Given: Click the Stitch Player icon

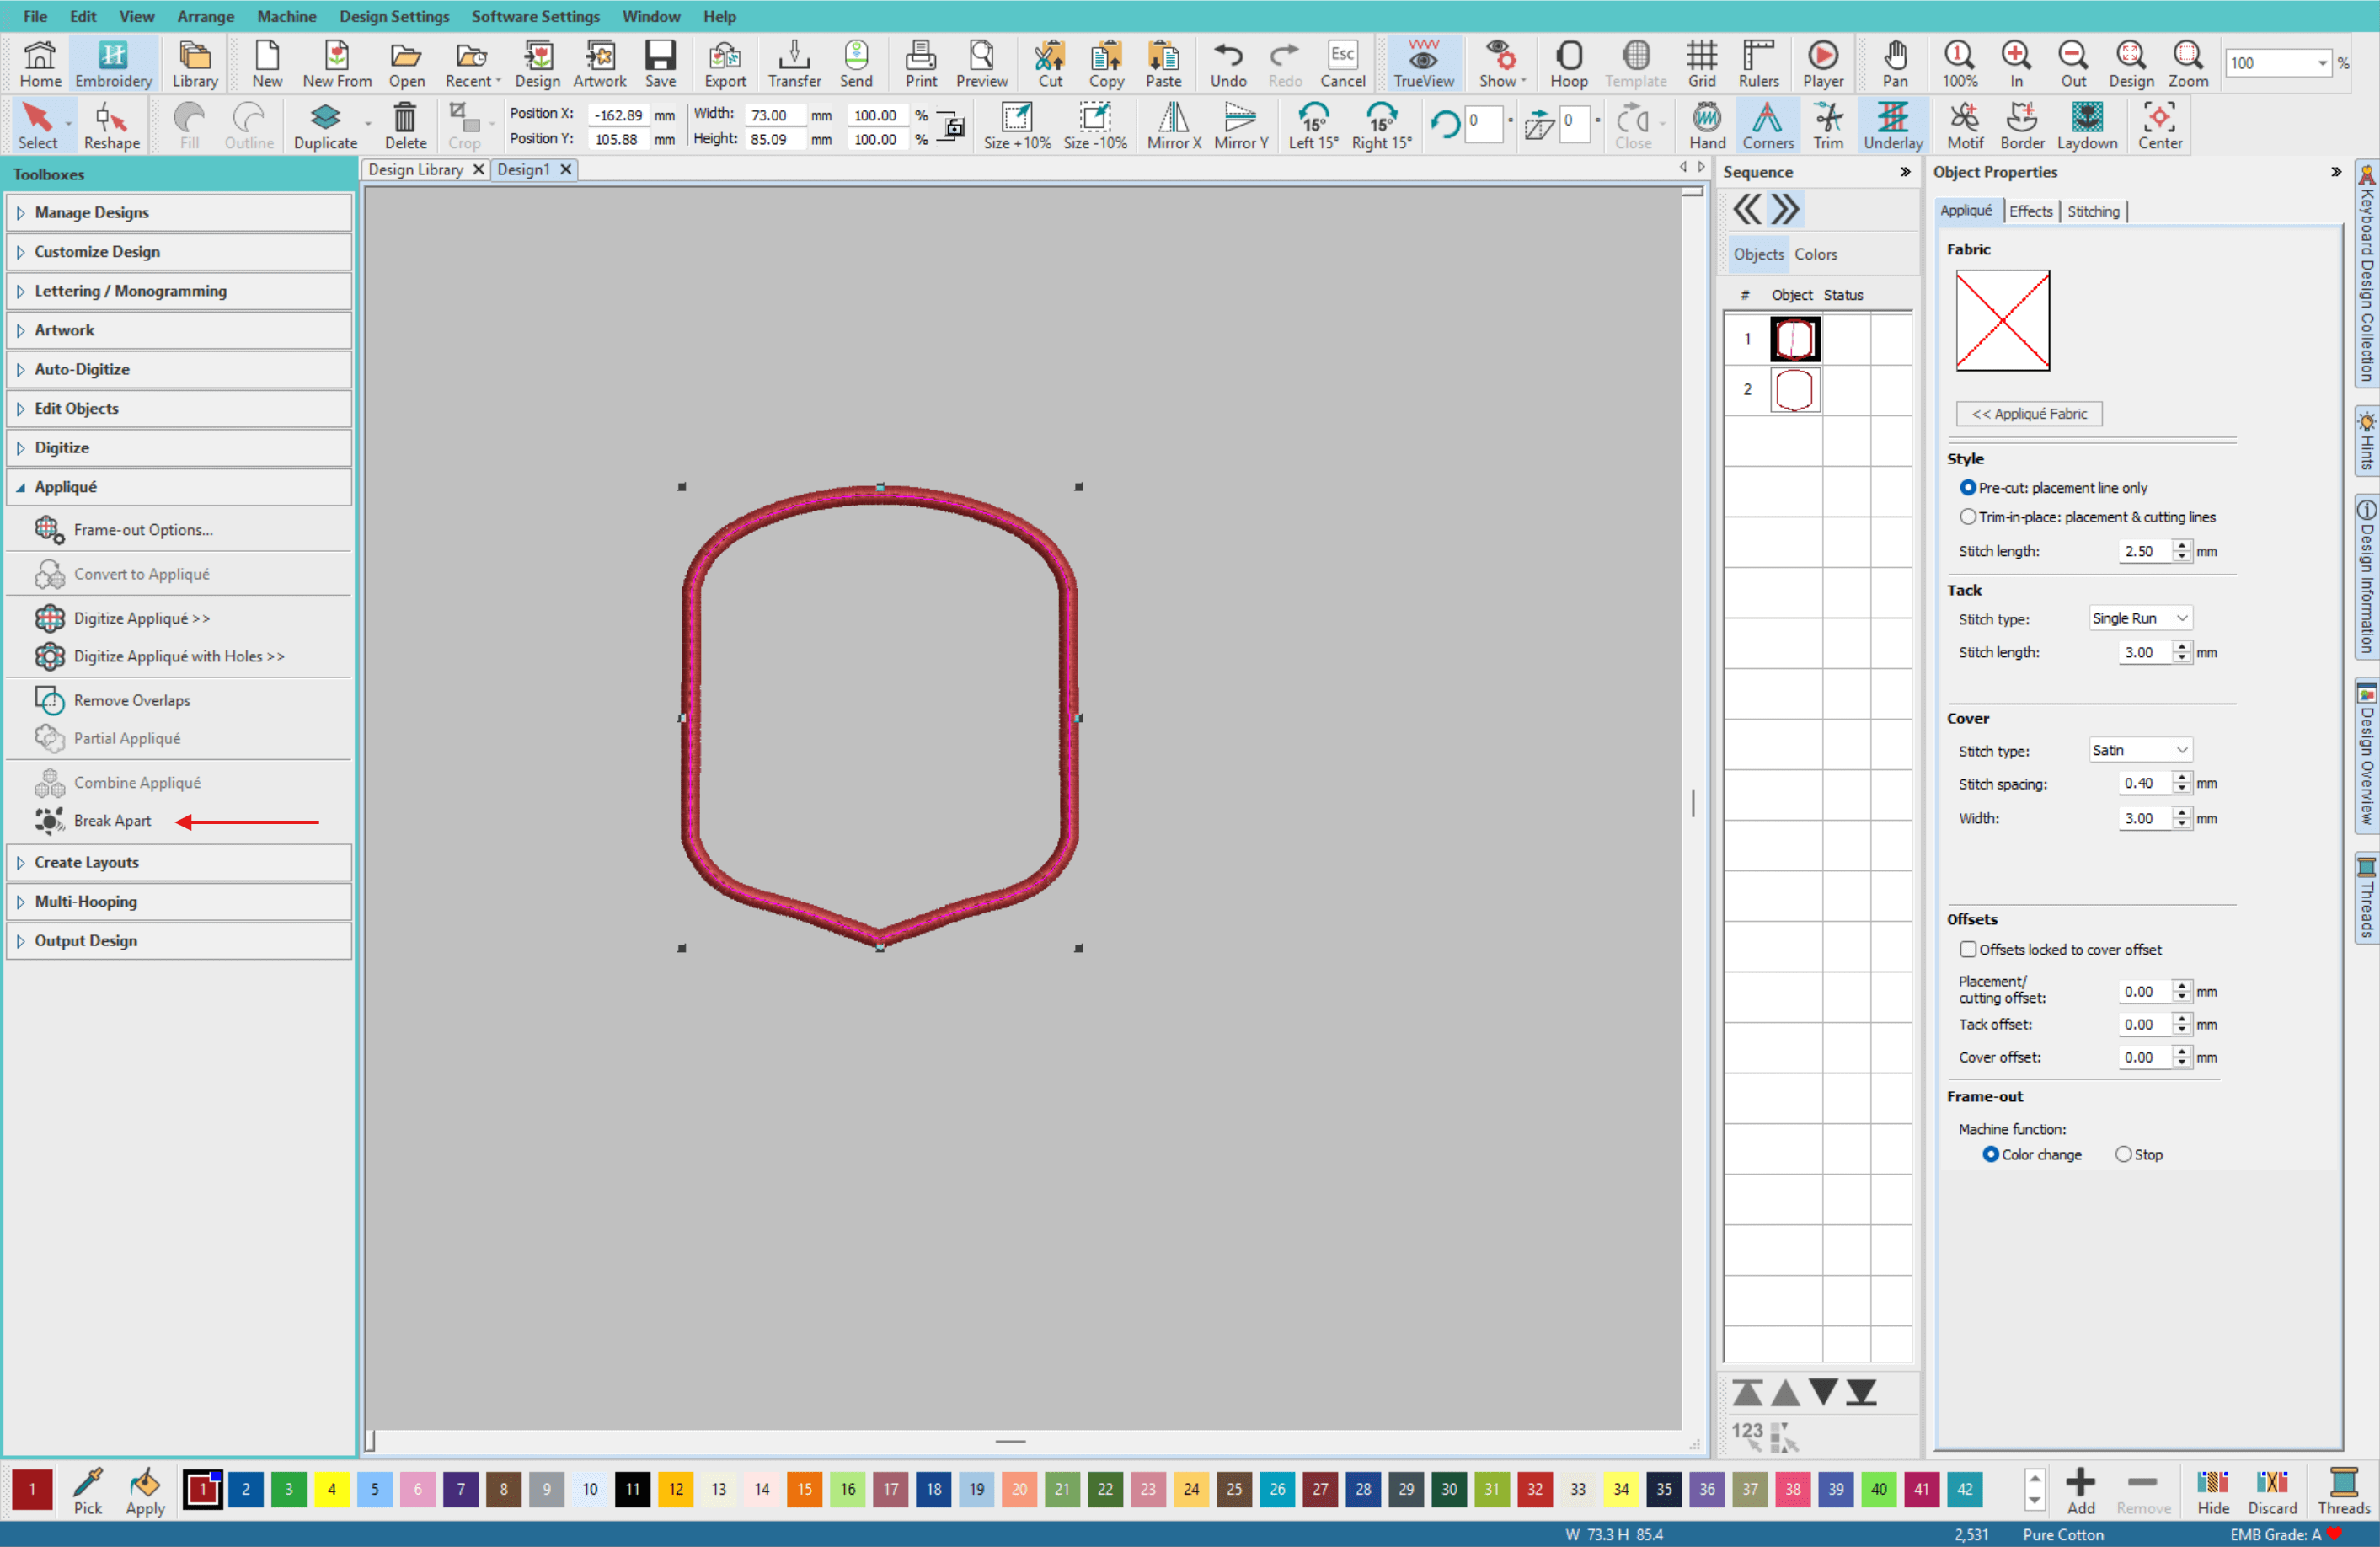Looking at the screenshot, I should [1822, 63].
